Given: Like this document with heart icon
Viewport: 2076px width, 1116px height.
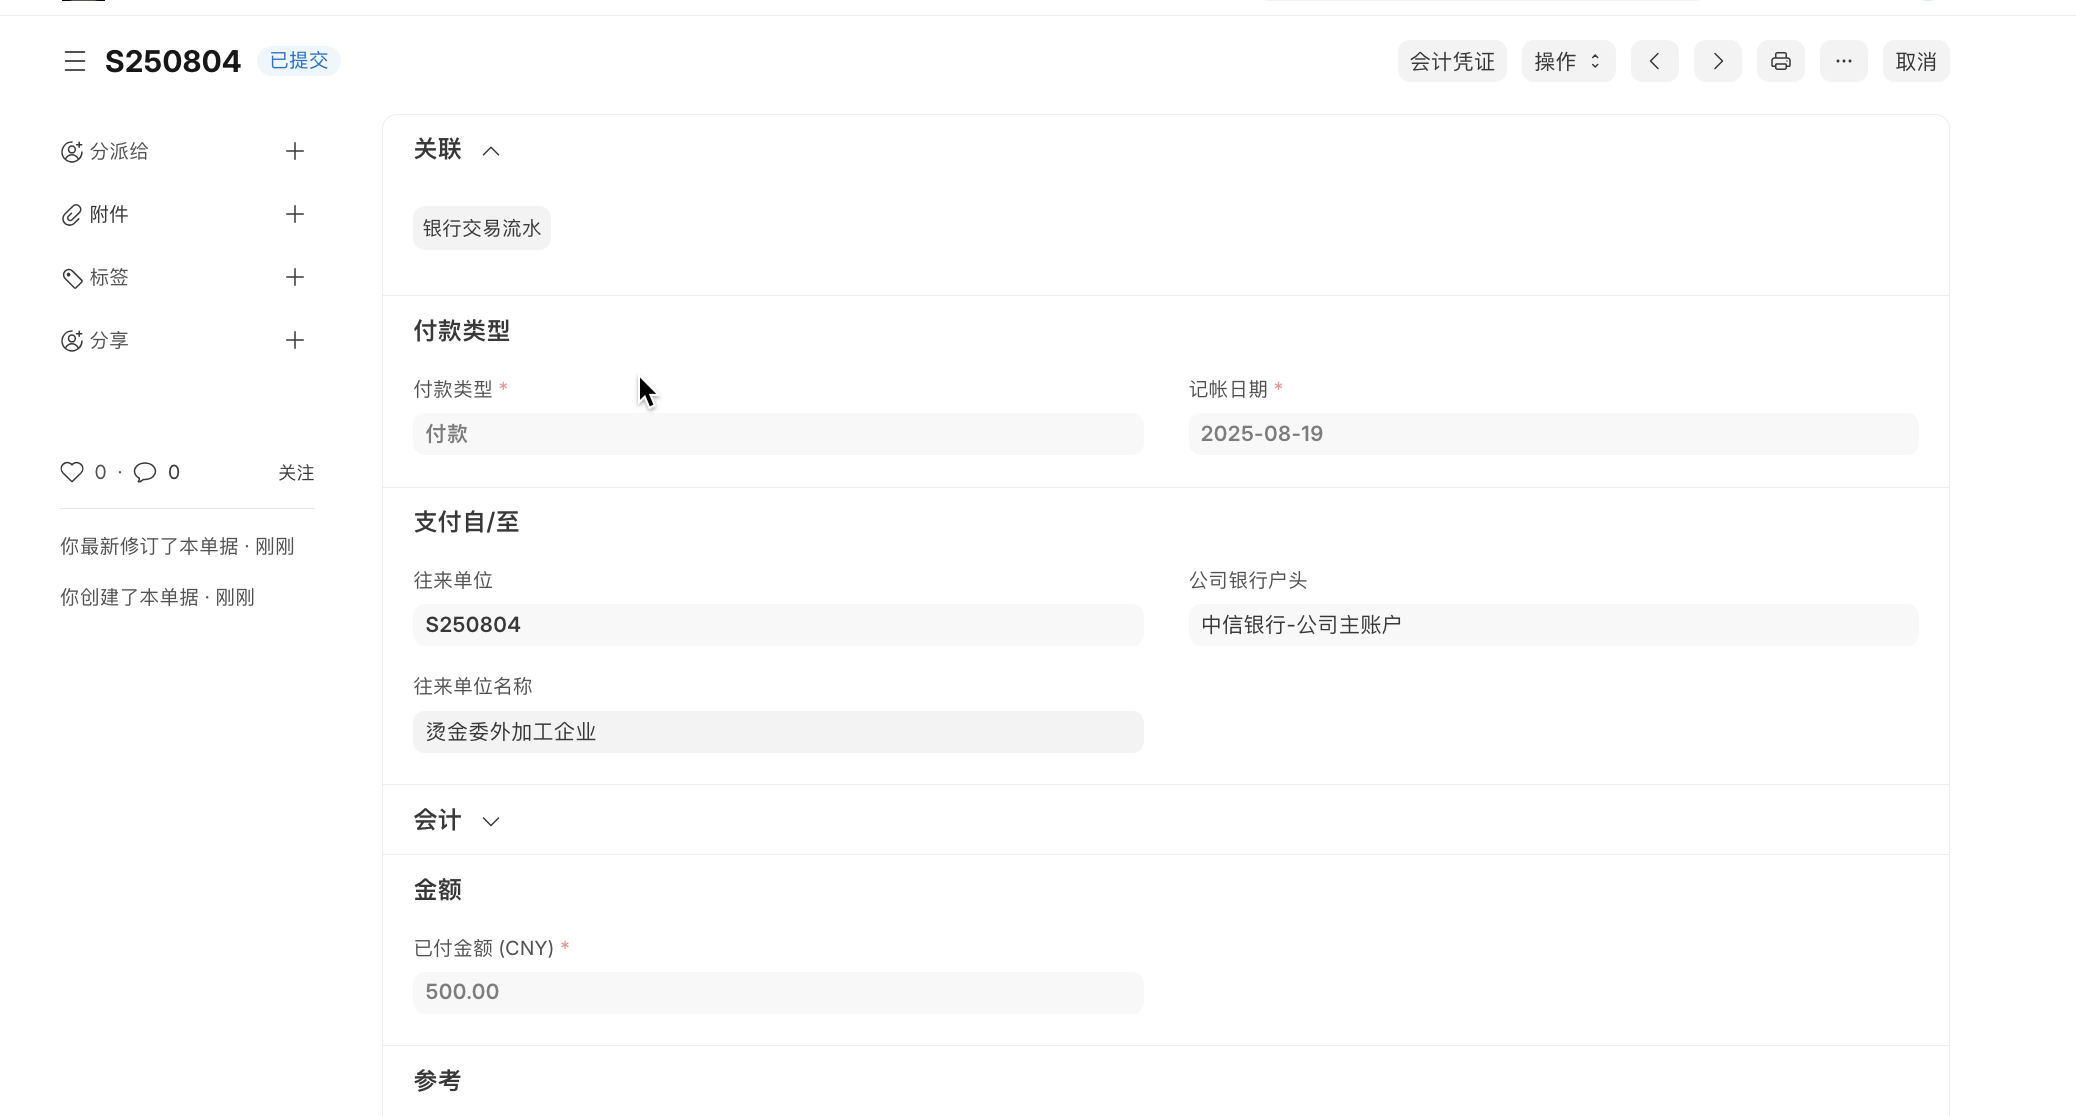Looking at the screenshot, I should point(72,472).
